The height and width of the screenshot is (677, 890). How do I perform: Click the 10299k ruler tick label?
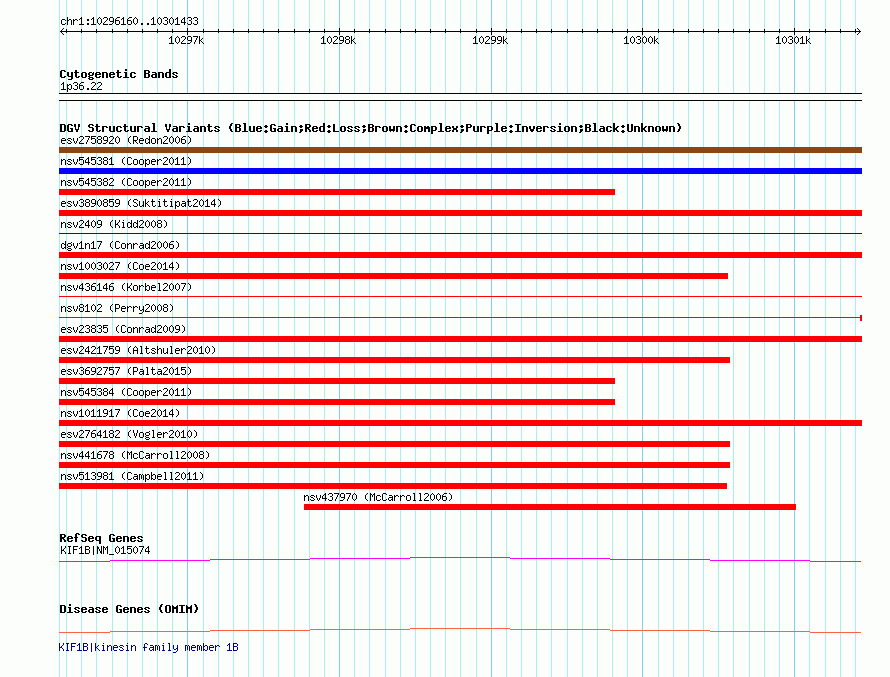click(x=490, y=40)
